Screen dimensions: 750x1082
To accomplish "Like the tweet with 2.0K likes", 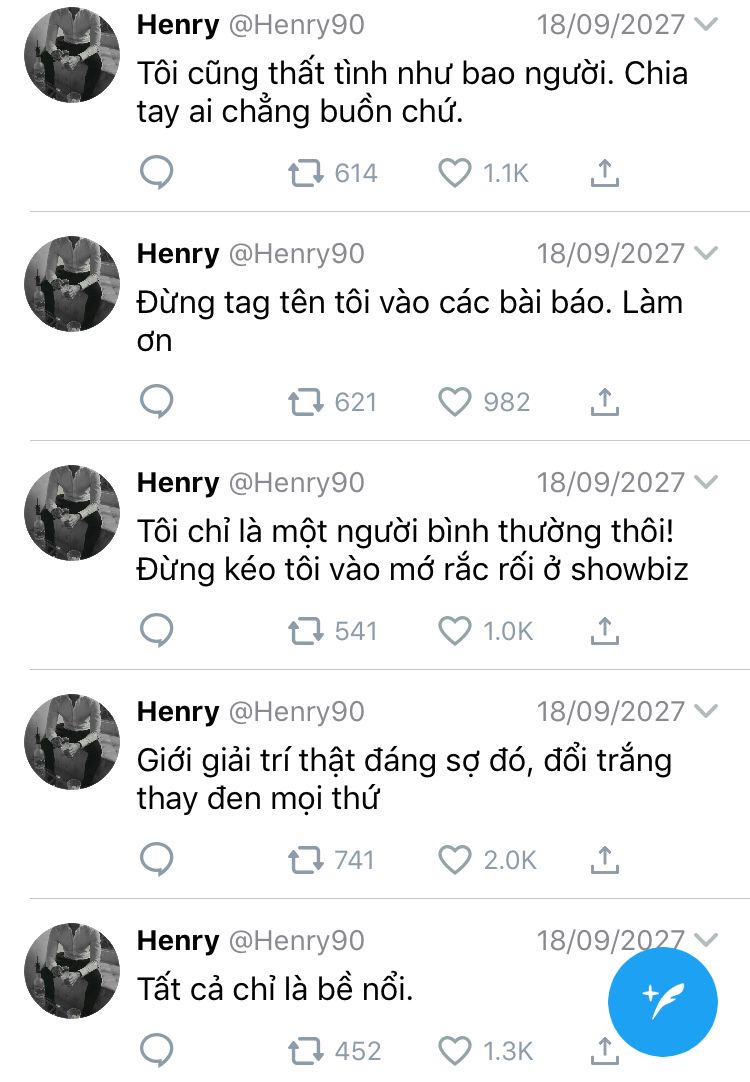I will point(455,860).
